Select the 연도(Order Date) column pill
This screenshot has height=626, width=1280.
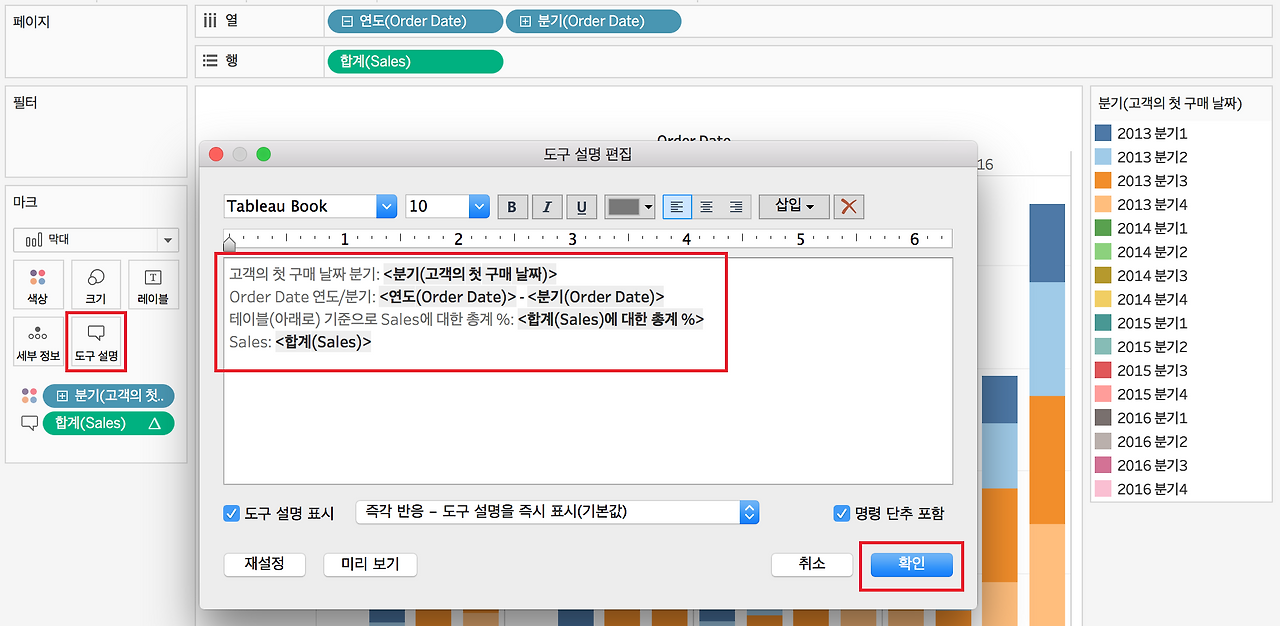click(x=415, y=21)
